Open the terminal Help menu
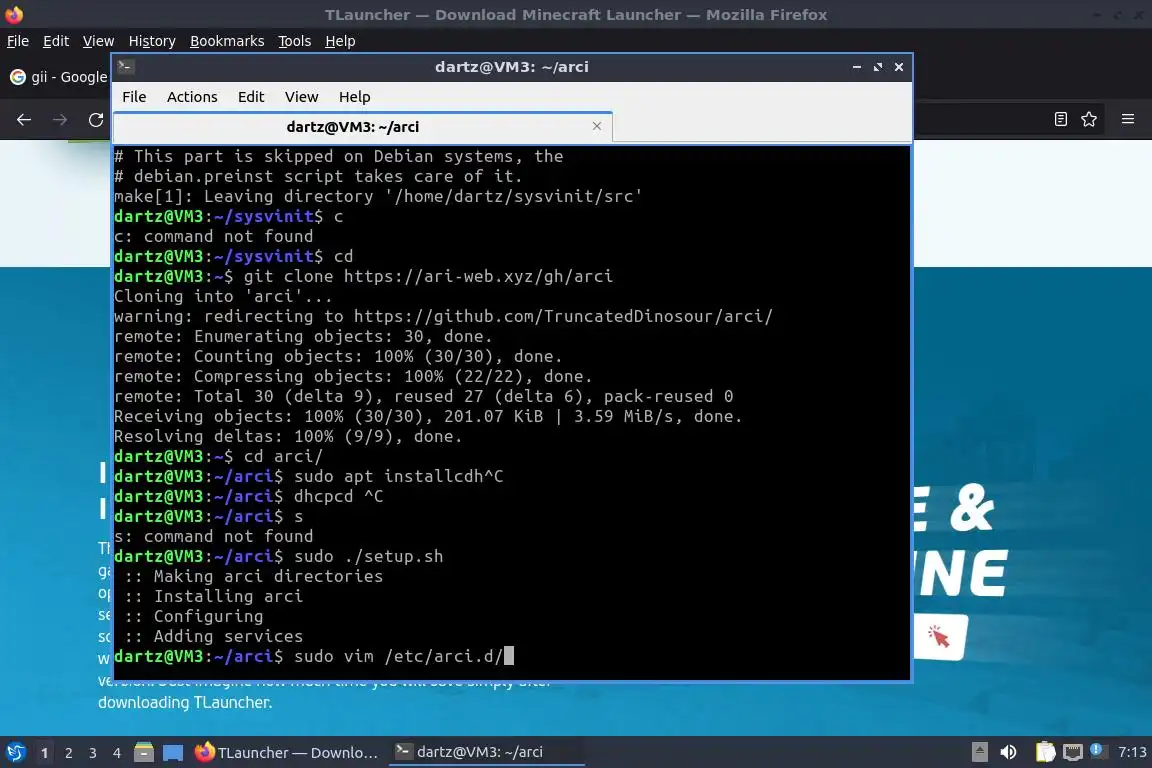This screenshot has width=1152, height=768. click(354, 97)
